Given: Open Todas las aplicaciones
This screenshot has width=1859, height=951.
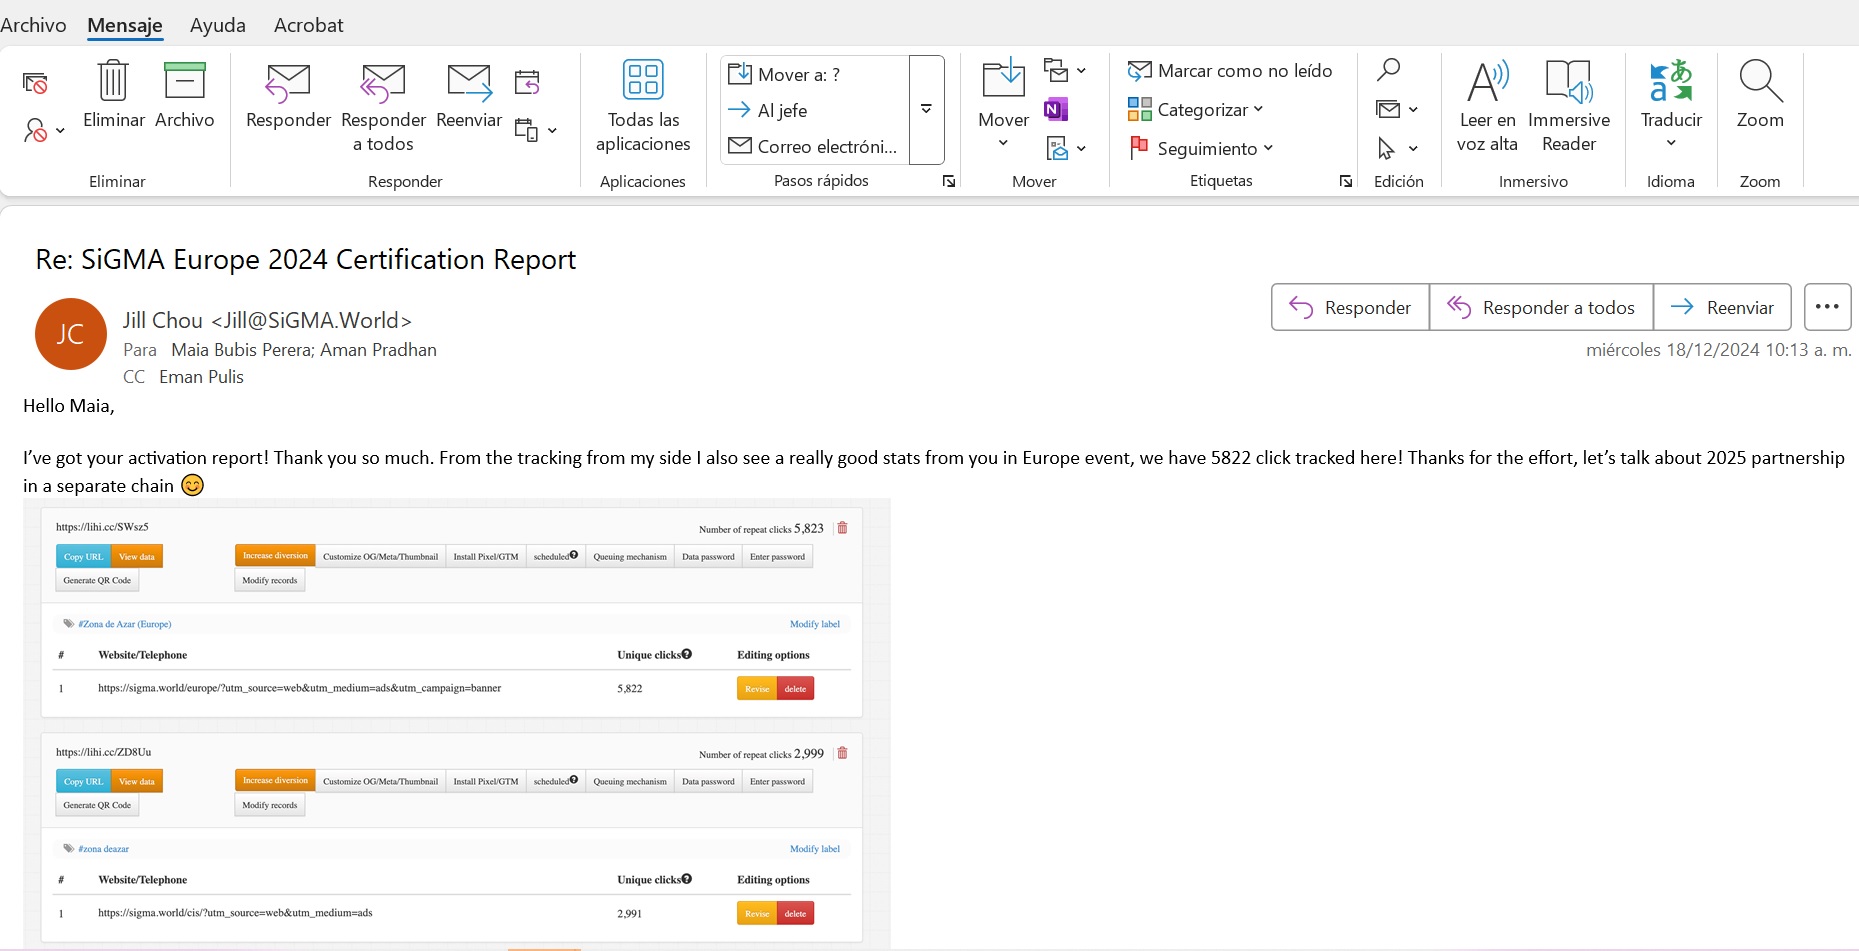Looking at the screenshot, I should point(643,105).
